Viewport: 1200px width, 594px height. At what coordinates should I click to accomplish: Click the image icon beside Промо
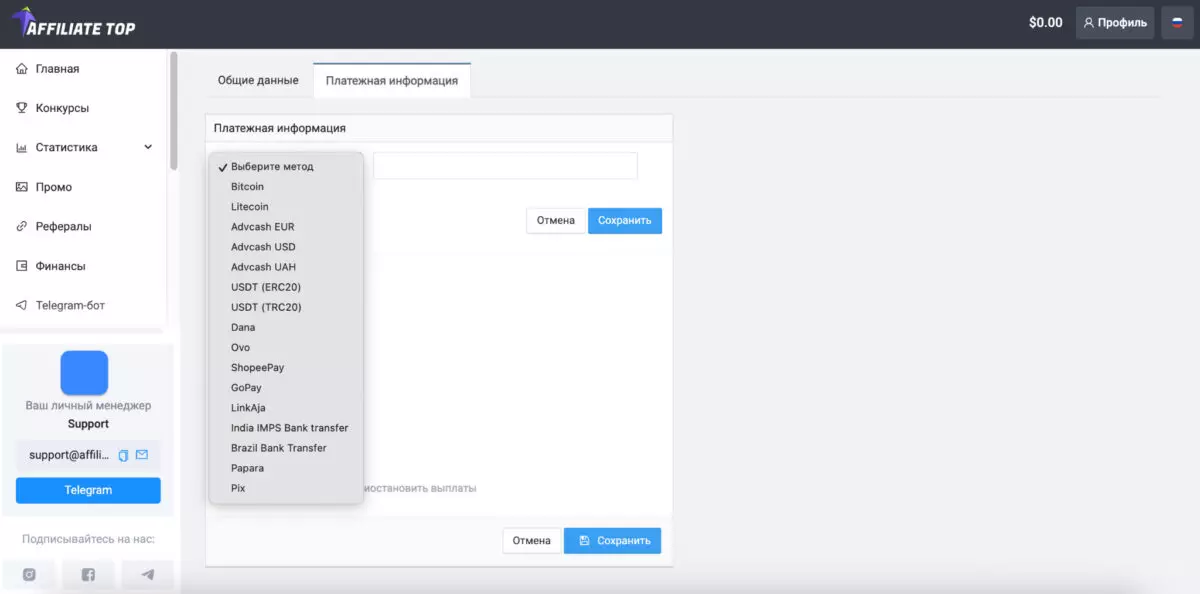[22, 187]
